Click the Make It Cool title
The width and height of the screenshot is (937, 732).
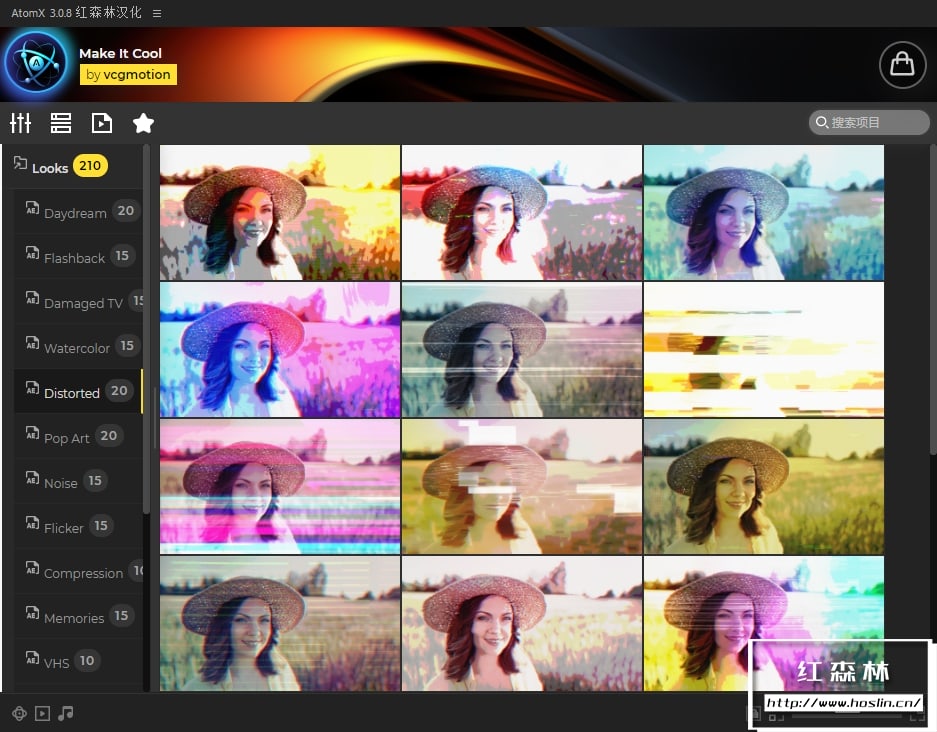point(121,53)
